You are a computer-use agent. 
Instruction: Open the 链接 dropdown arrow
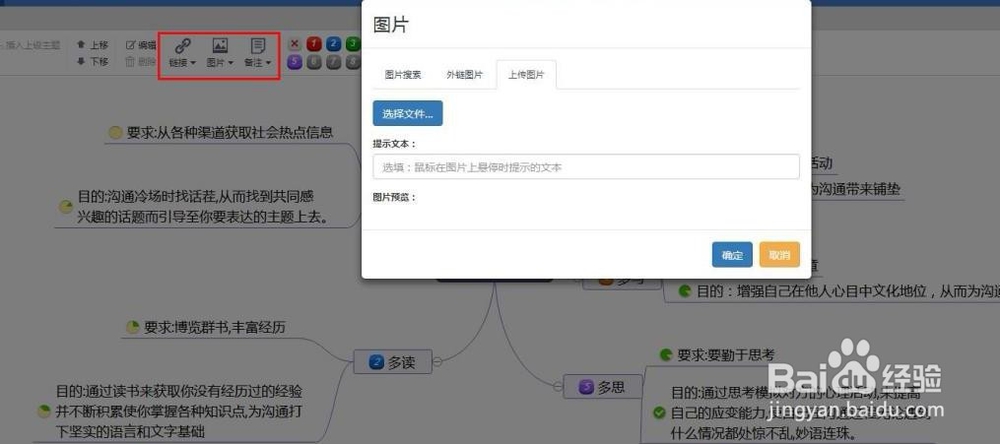point(193,63)
